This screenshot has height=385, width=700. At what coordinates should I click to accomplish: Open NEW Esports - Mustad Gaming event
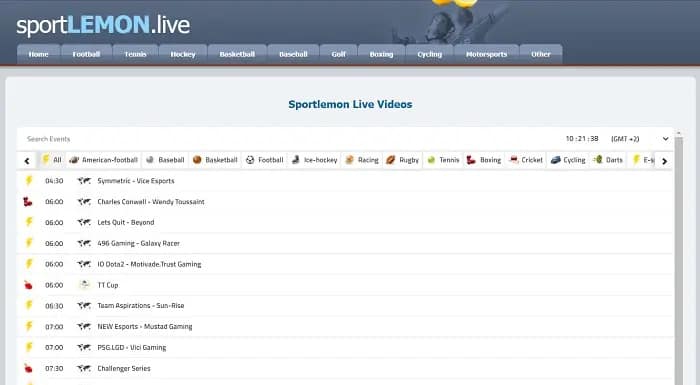click(x=345, y=326)
